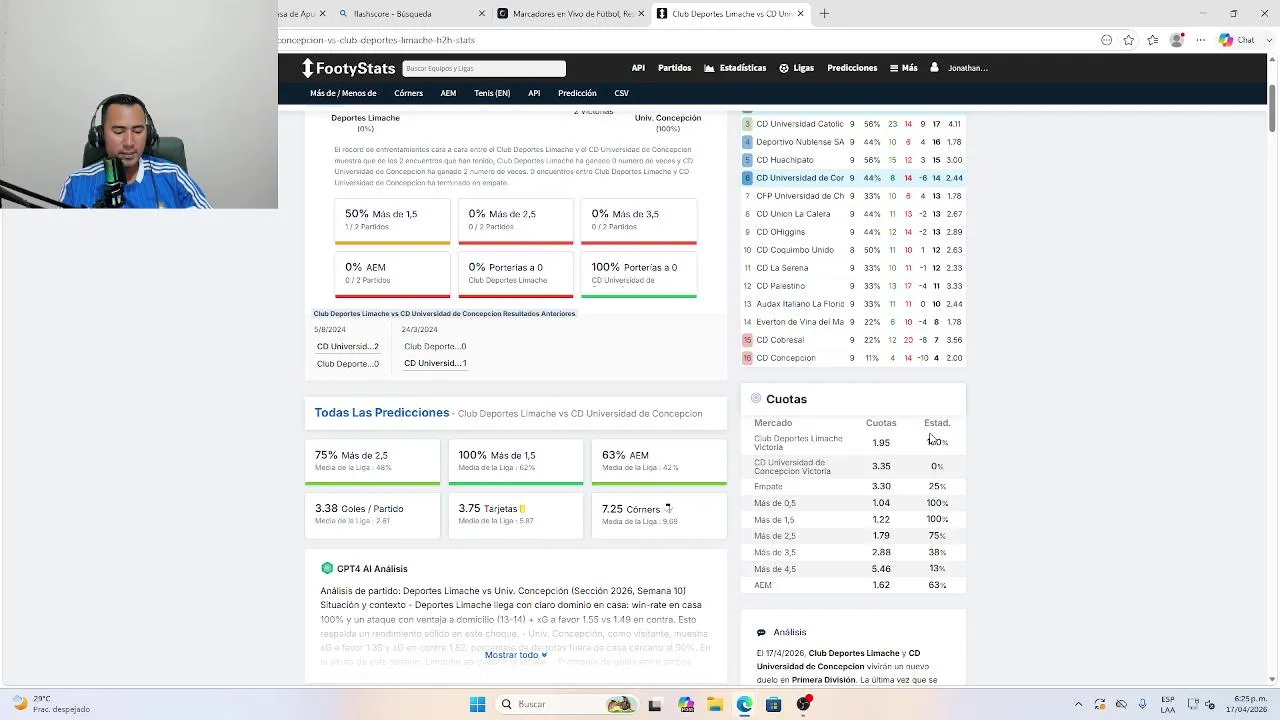
Task: Click the 0% Más de 2,5 card
Action: [515, 221]
